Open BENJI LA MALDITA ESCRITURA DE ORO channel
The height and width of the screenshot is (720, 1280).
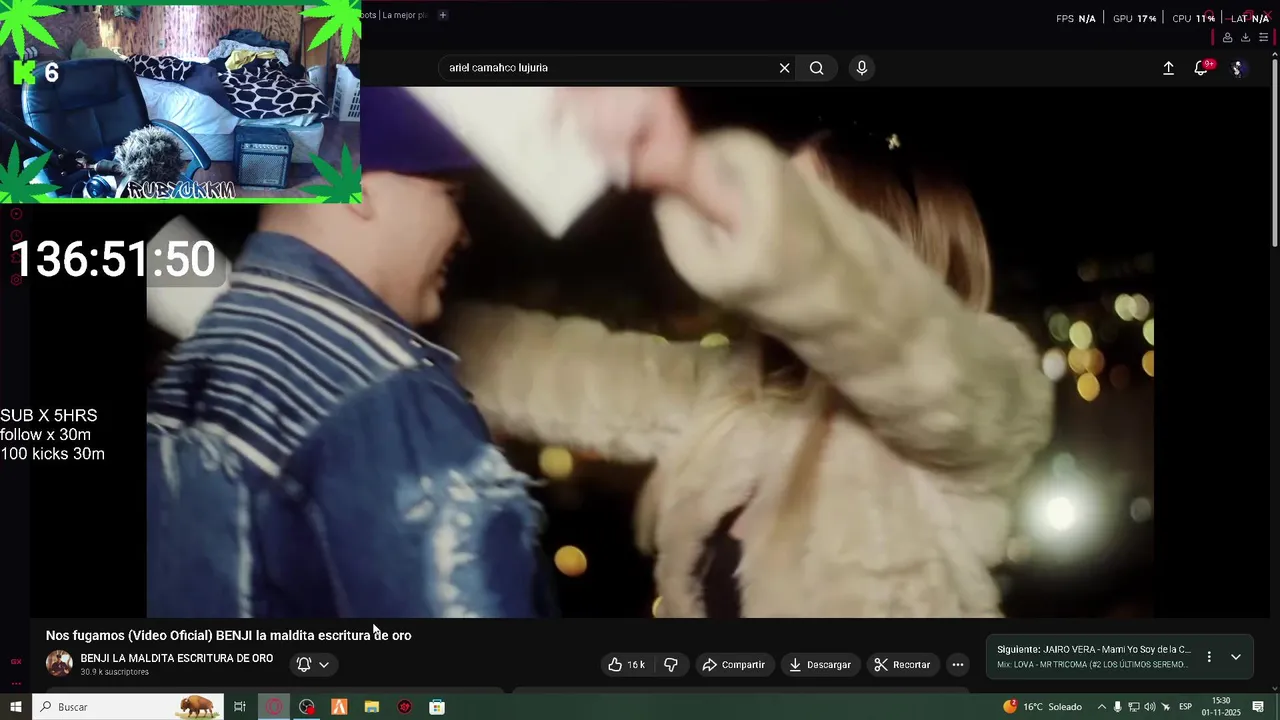click(177, 658)
